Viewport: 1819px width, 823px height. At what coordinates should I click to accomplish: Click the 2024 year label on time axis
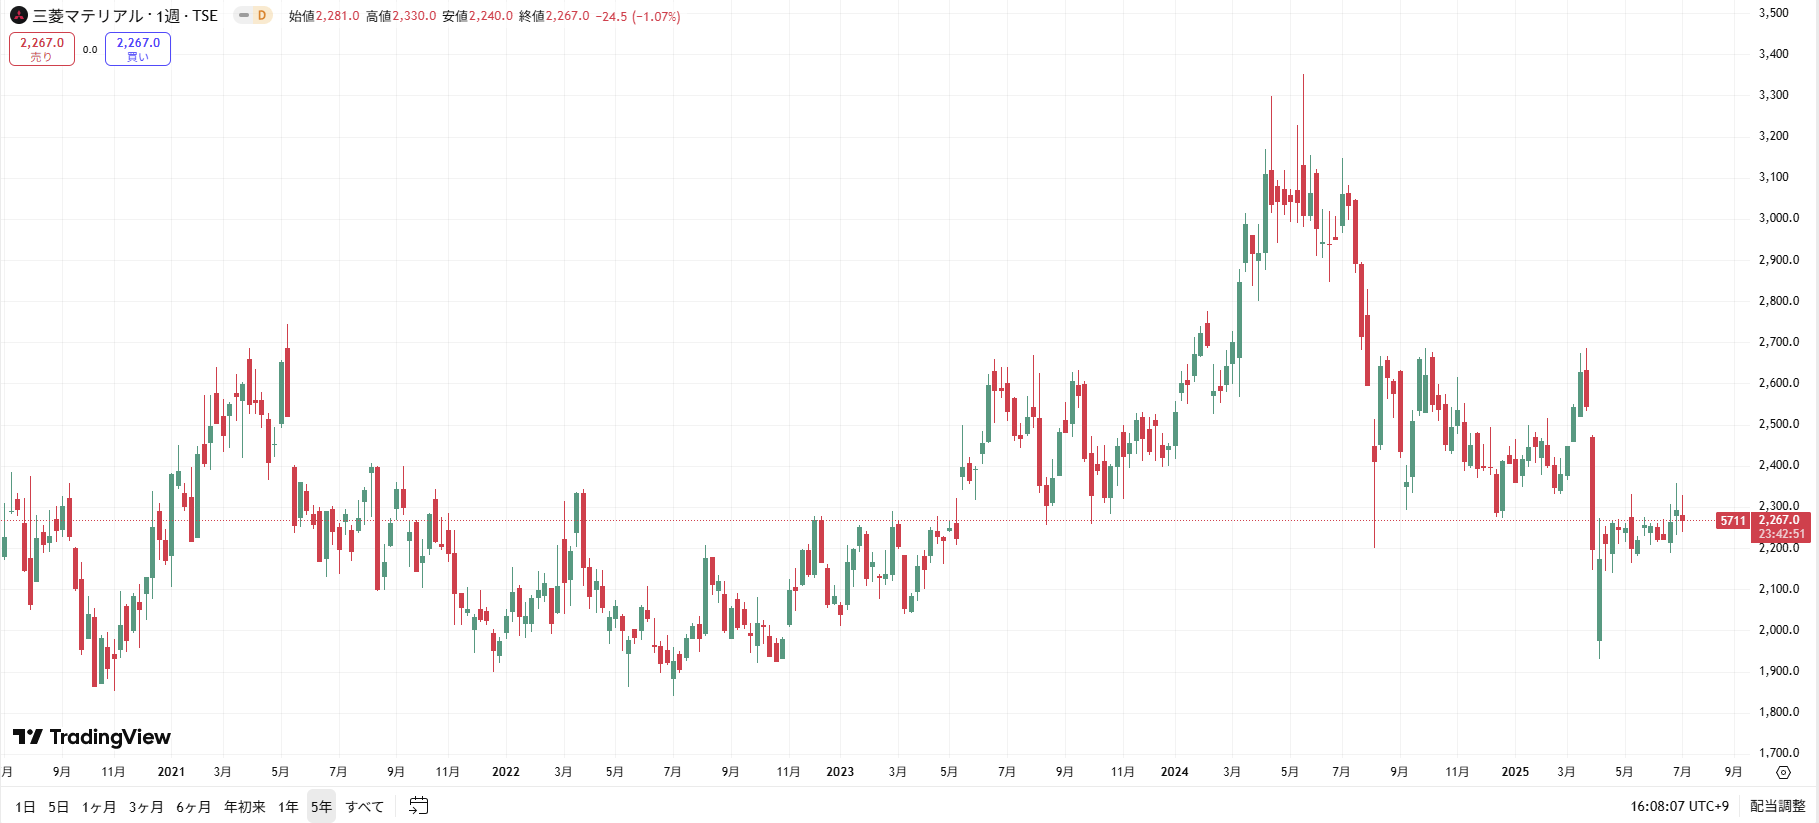coord(1175,772)
